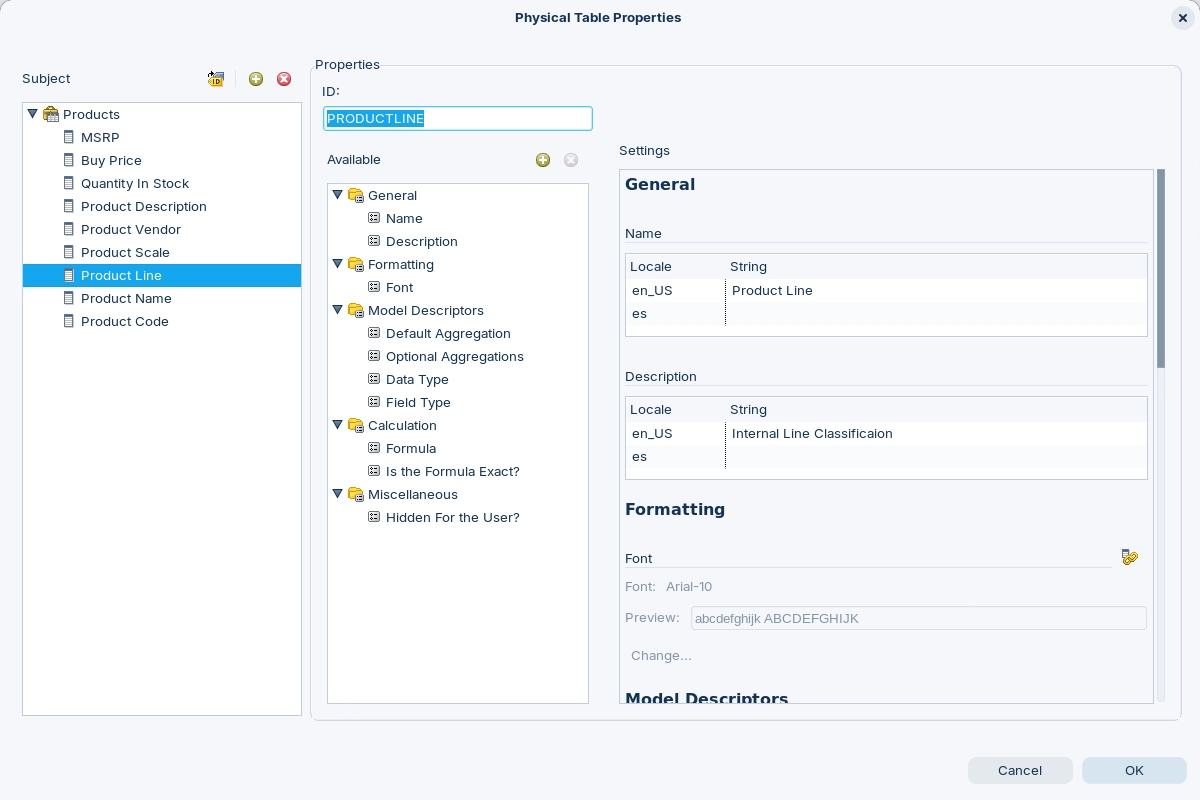Screen dimensions: 1200x800
Task: Click the ID editor icon beside Subject
Action: [216, 79]
